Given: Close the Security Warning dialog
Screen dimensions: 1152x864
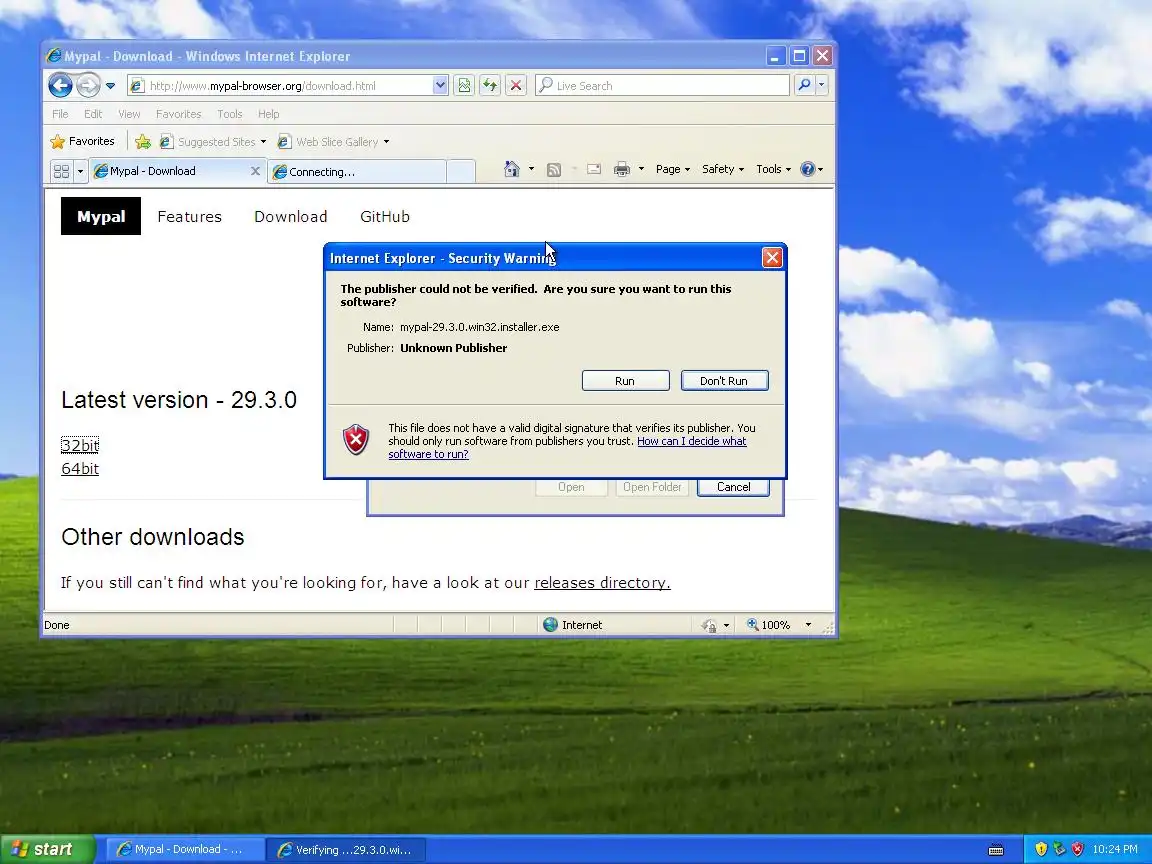Looking at the screenshot, I should 772,257.
